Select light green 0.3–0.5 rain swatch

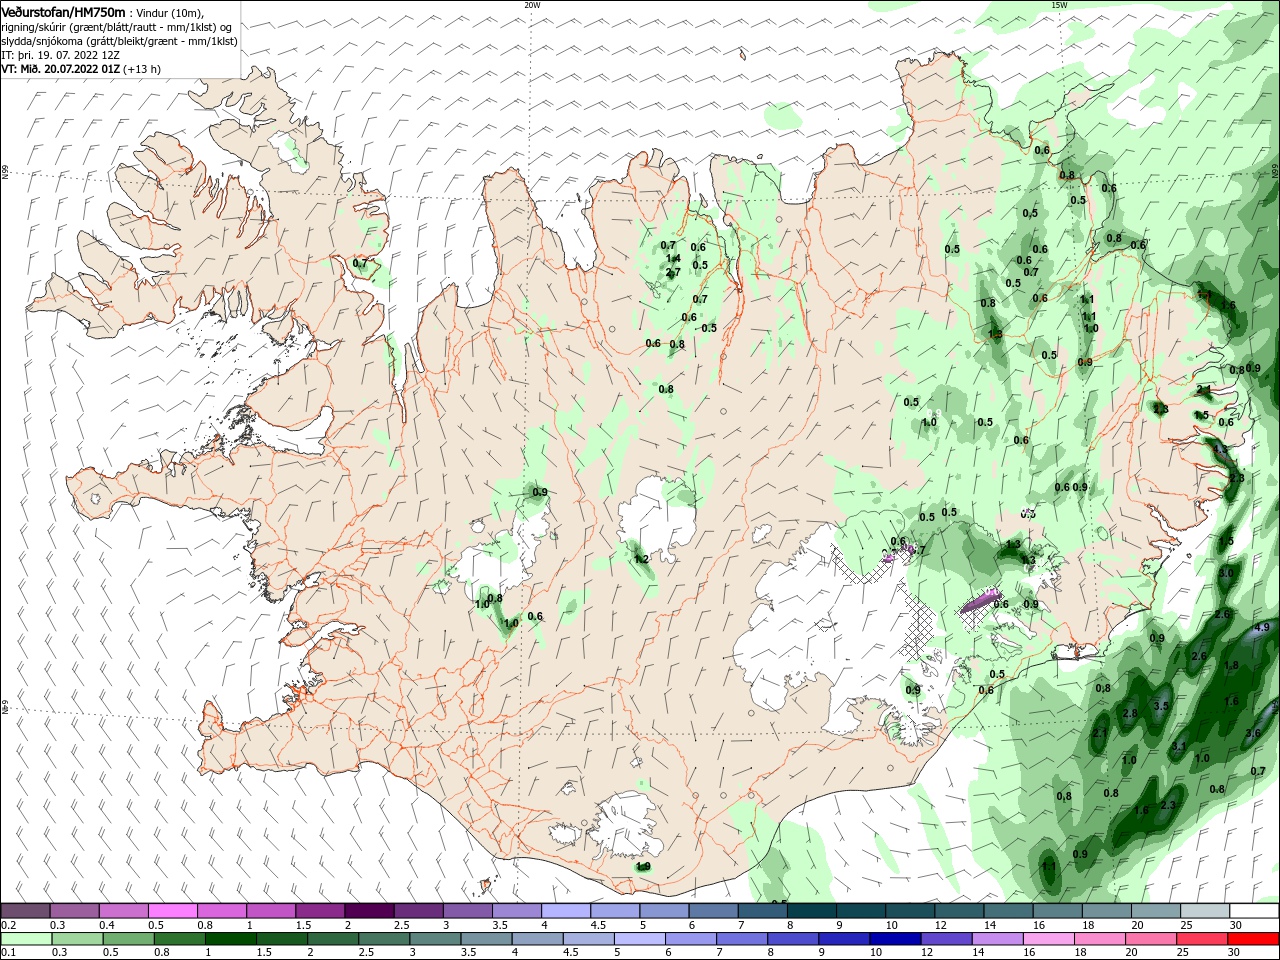[75, 939]
